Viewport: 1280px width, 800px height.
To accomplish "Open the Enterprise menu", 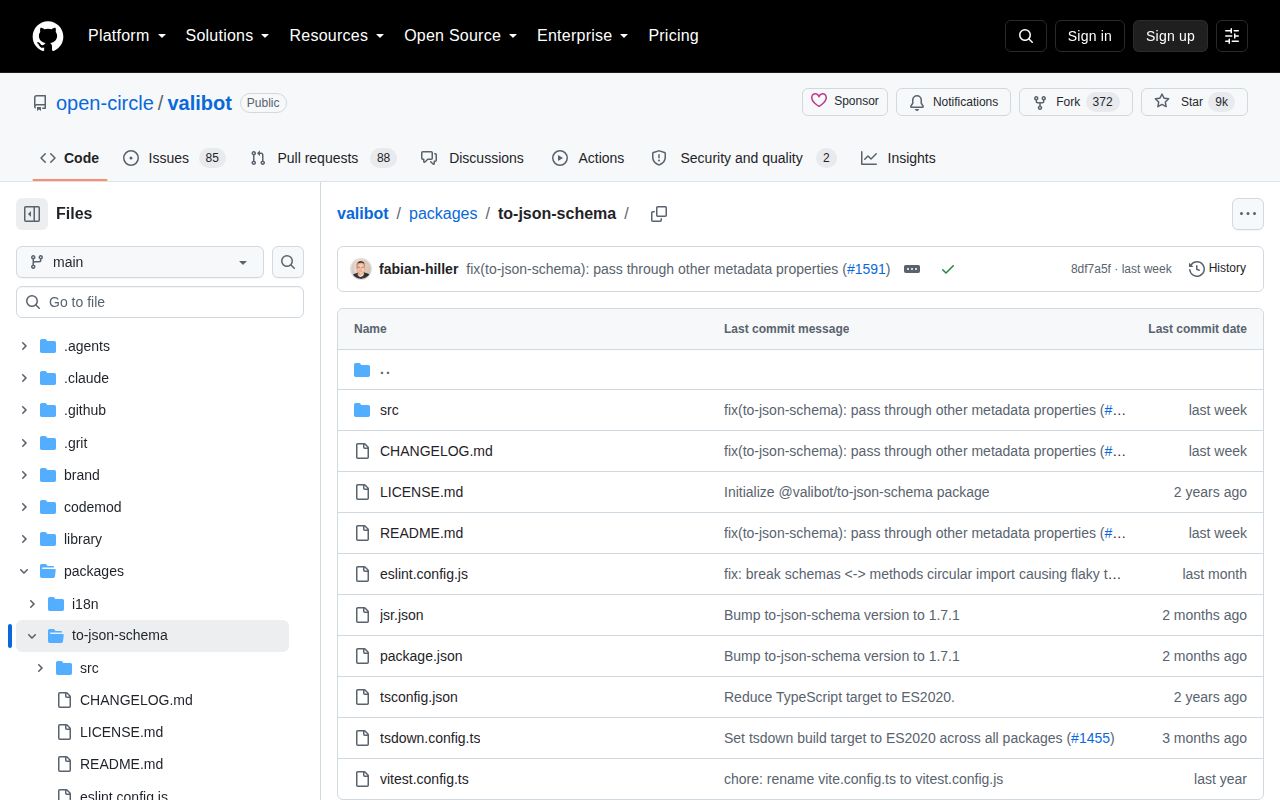I will 583,36.
